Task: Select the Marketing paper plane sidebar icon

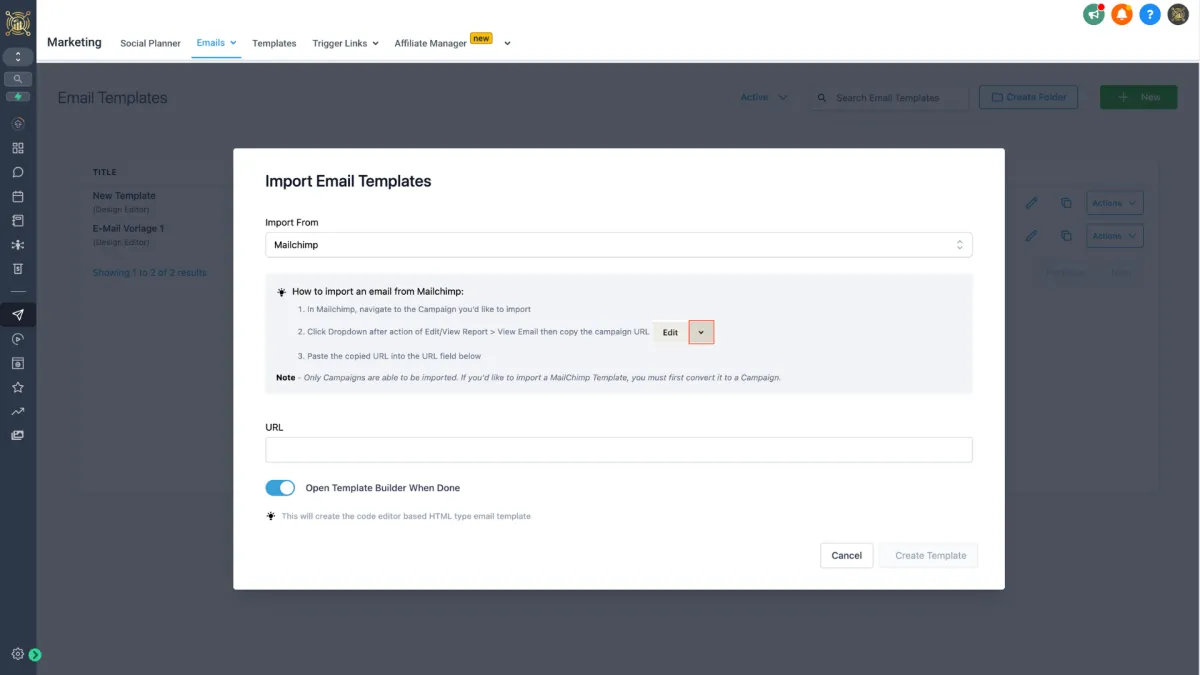Action: tap(18, 315)
